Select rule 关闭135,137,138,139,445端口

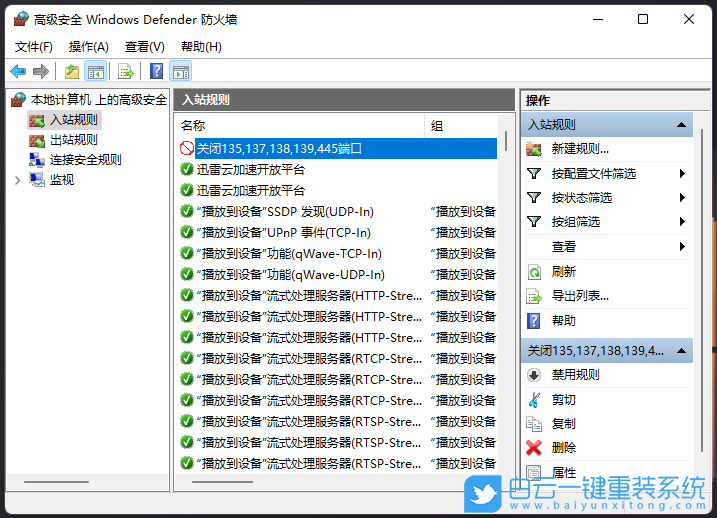pos(338,149)
